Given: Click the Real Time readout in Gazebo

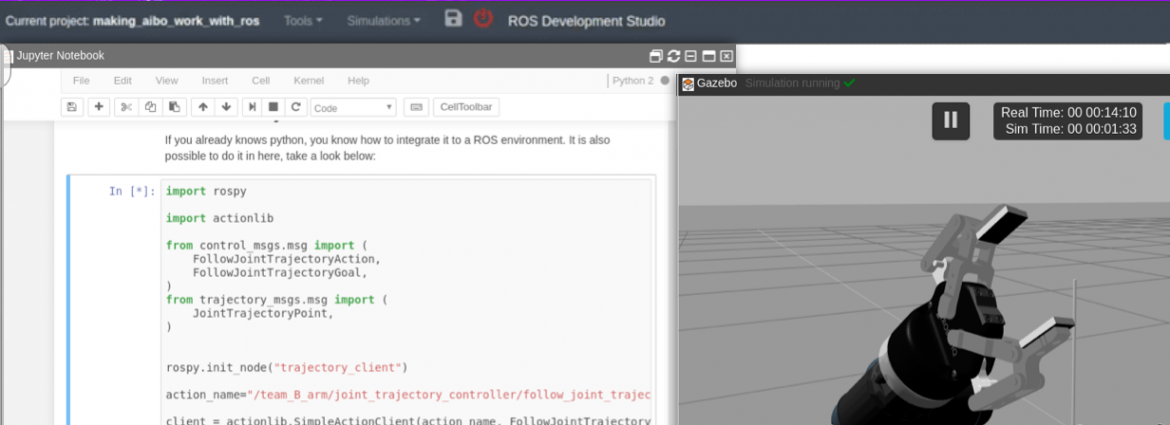Looking at the screenshot, I should pos(1069,113).
